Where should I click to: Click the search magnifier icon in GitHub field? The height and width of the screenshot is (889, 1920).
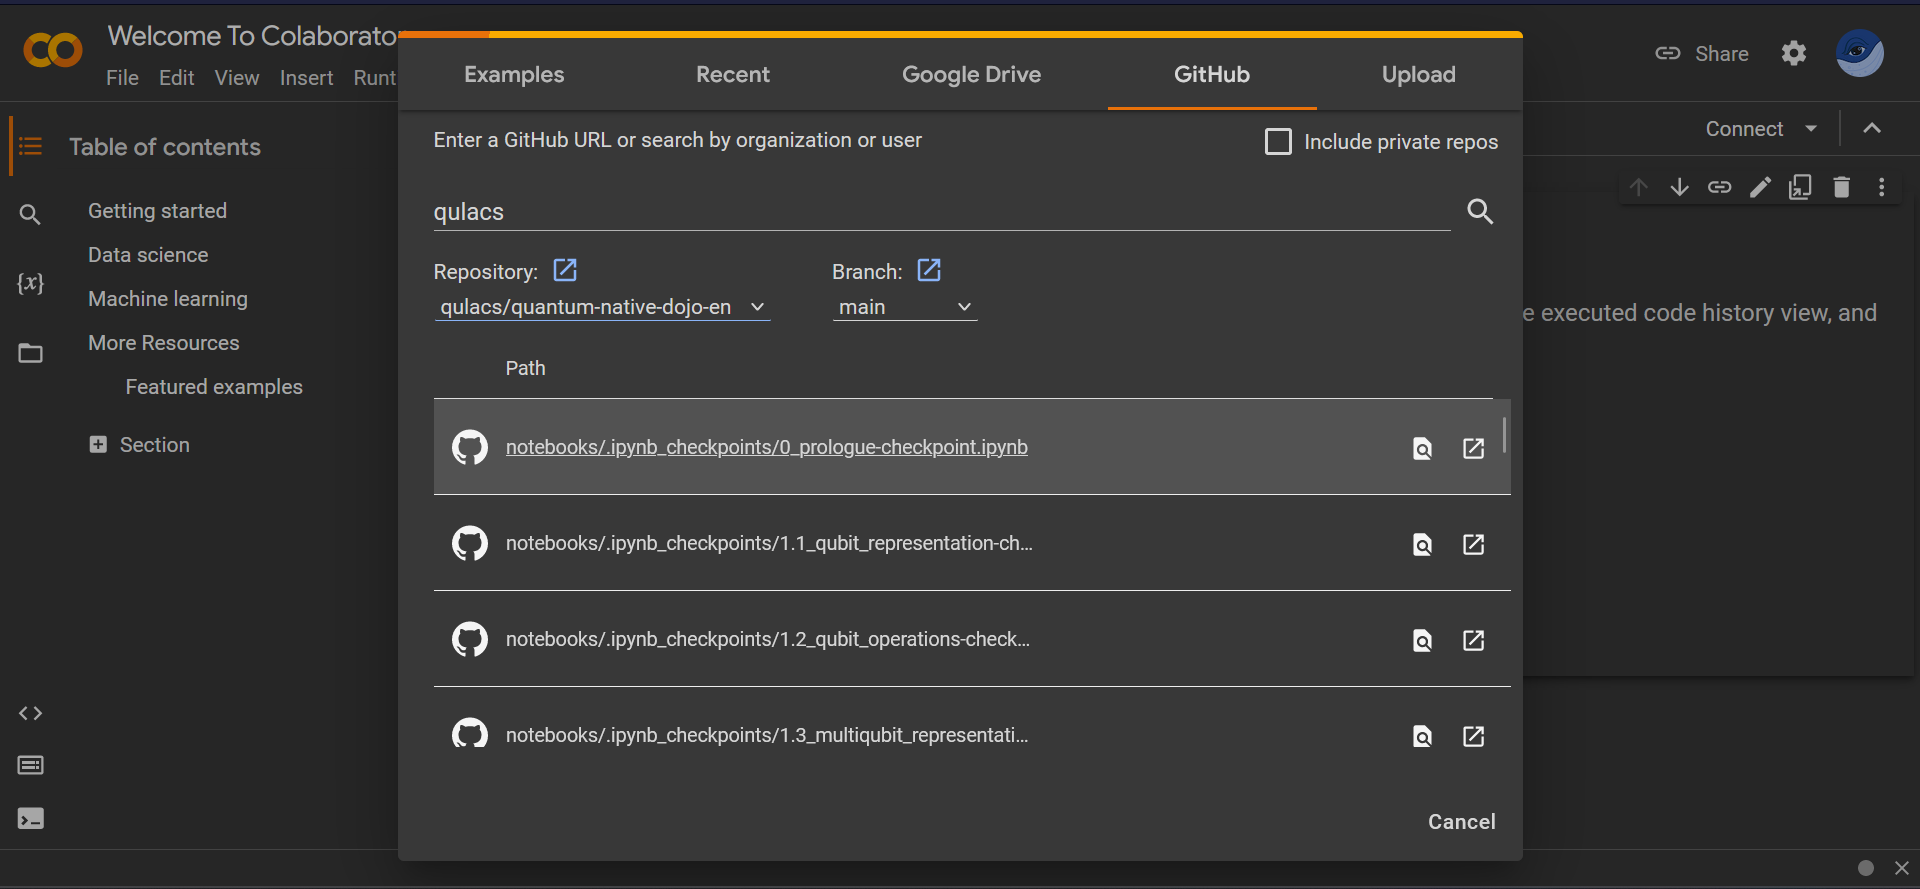coord(1480,211)
